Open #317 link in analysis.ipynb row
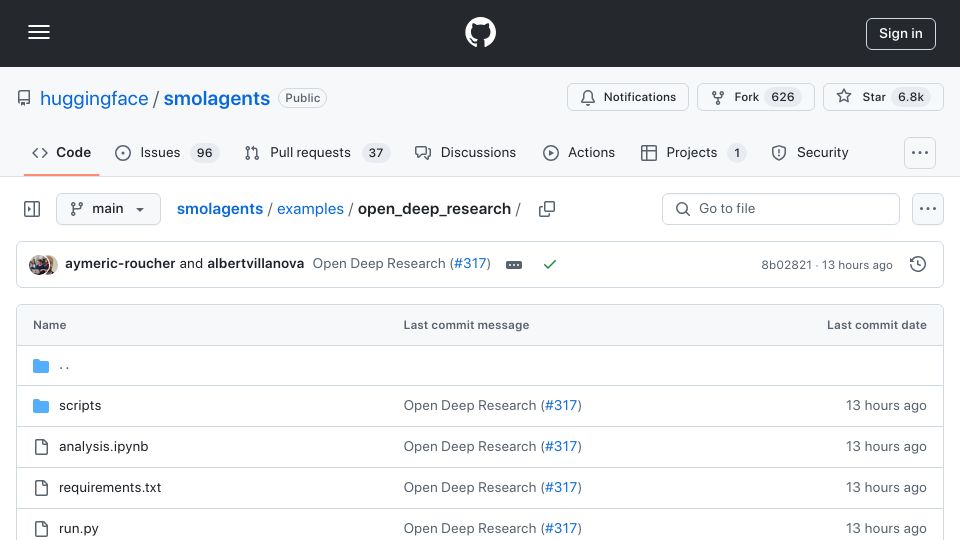Viewport: 960px width, 540px height. 561,446
